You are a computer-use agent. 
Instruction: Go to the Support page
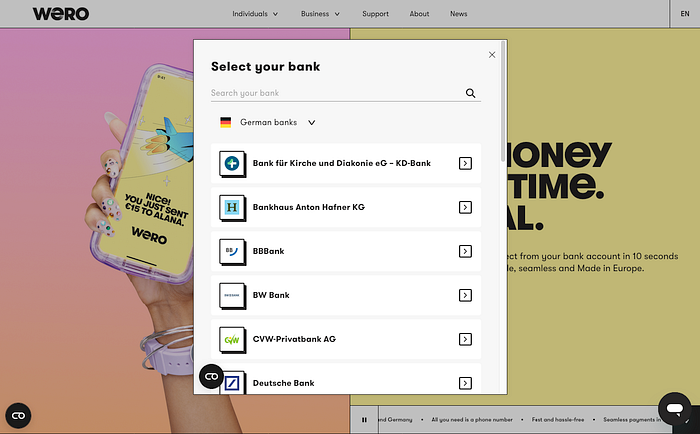tap(375, 14)
